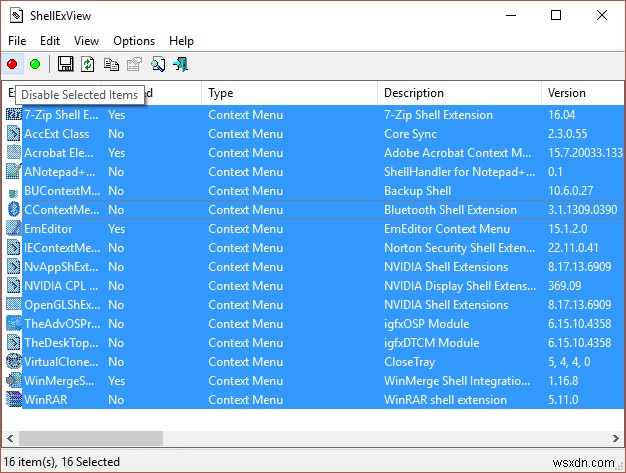
Task: Click the Properties toolbar icon
Action: click(135, 64)
